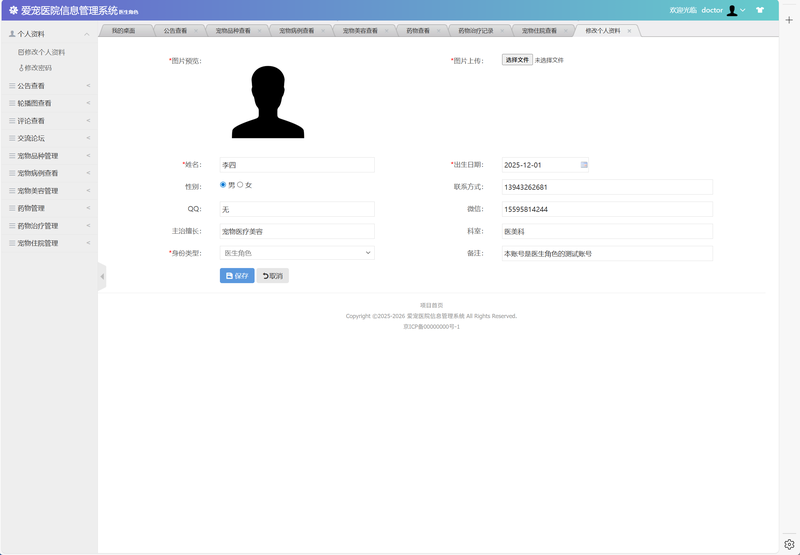800x555 pixels.
Task: Close the 药物治疗记录 tab
Action: coord(502,31)
